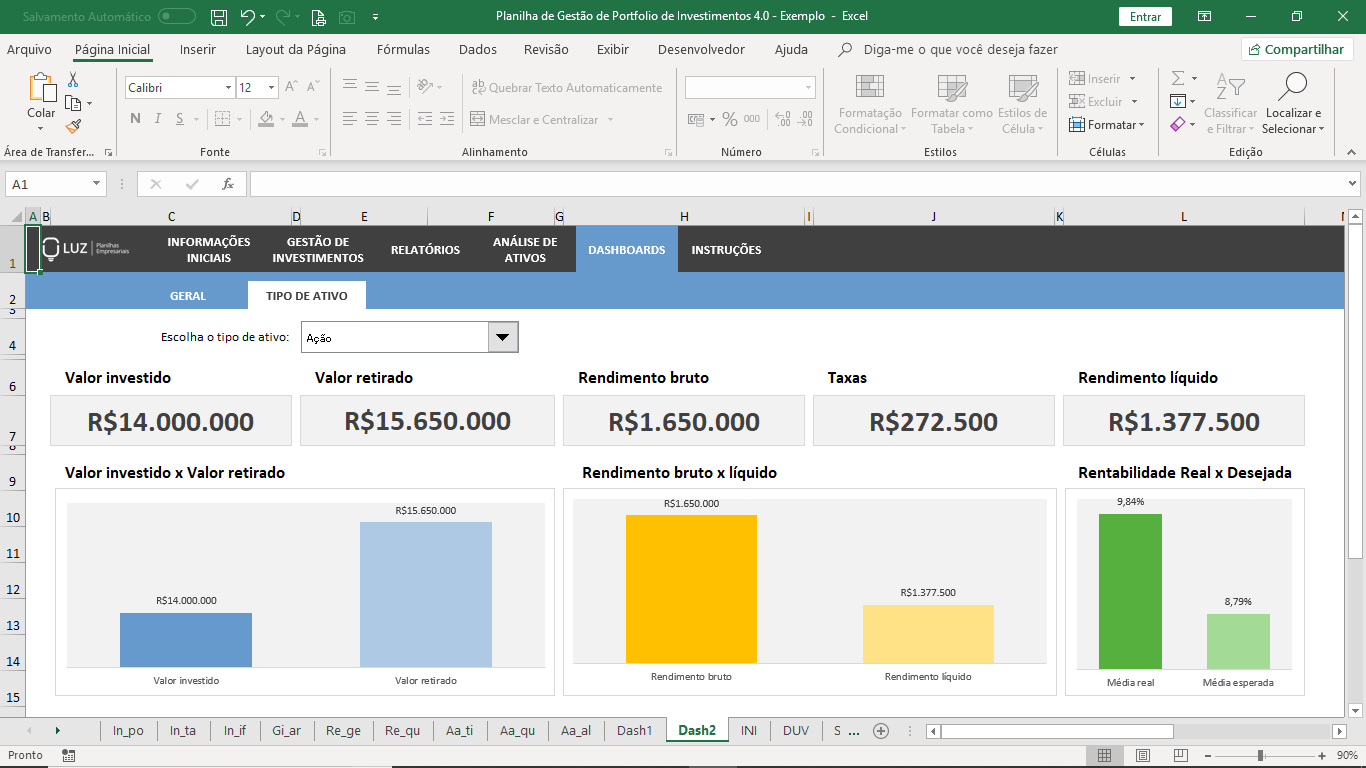Open the tipo de ativo dropdown arrow
This screenshot has height=768, width=1366.
pos(502,338)
